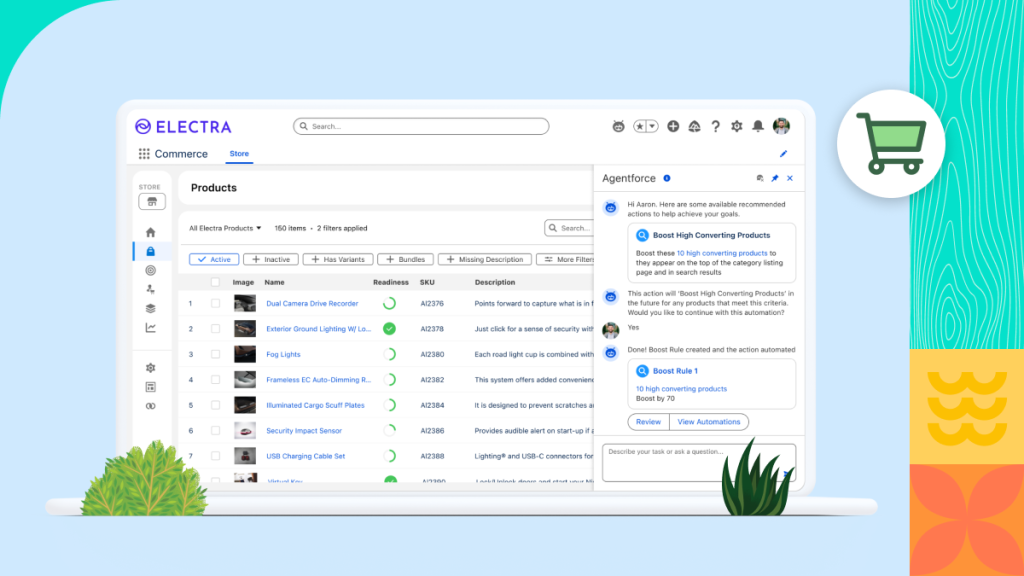Screen dimensions: 1024x576
Task: Click the favorites star icon
Action: click(640, 126)
